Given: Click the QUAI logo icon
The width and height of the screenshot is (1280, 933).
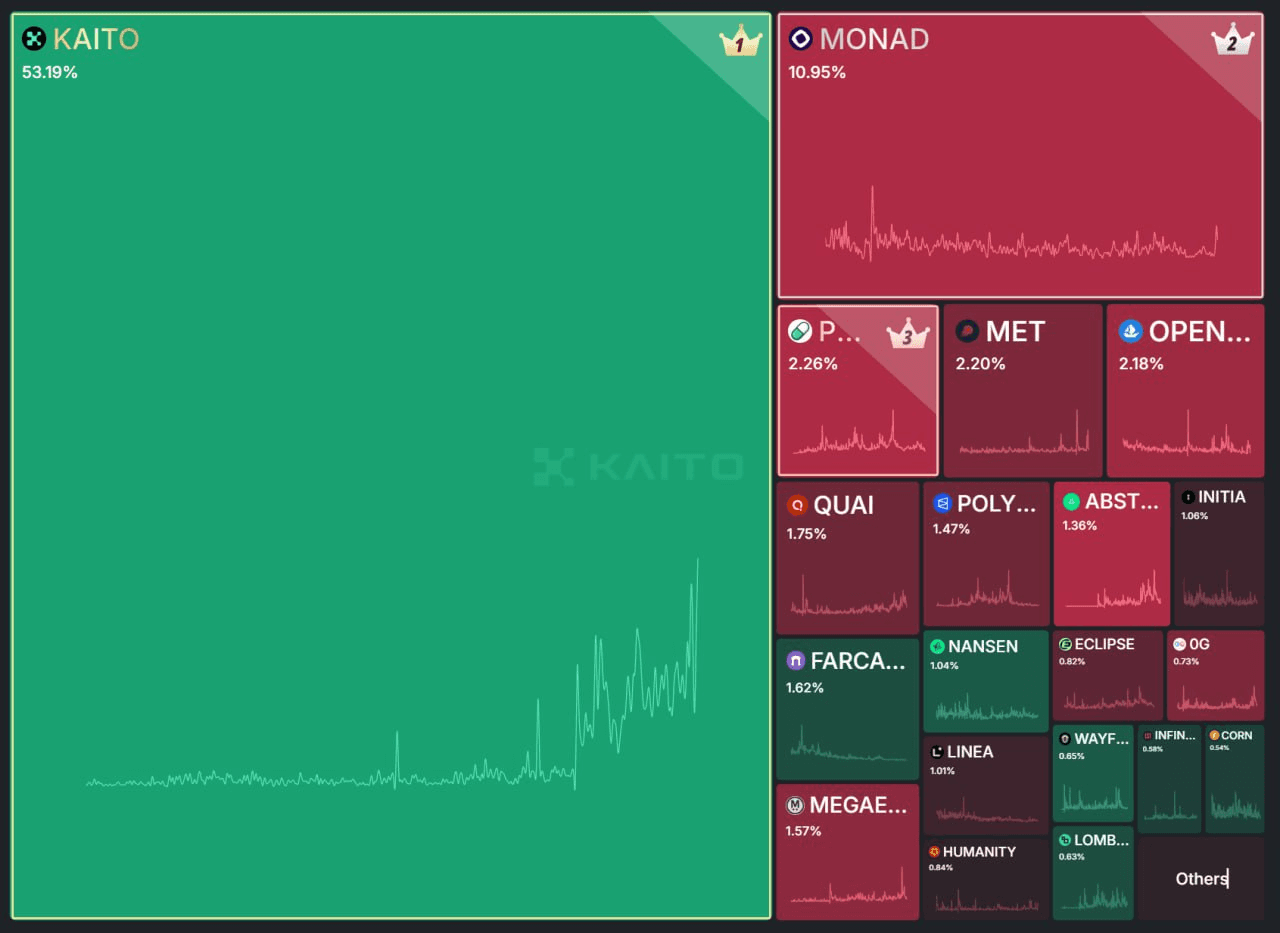Looking at the screenshot, I should click(796, 505).
